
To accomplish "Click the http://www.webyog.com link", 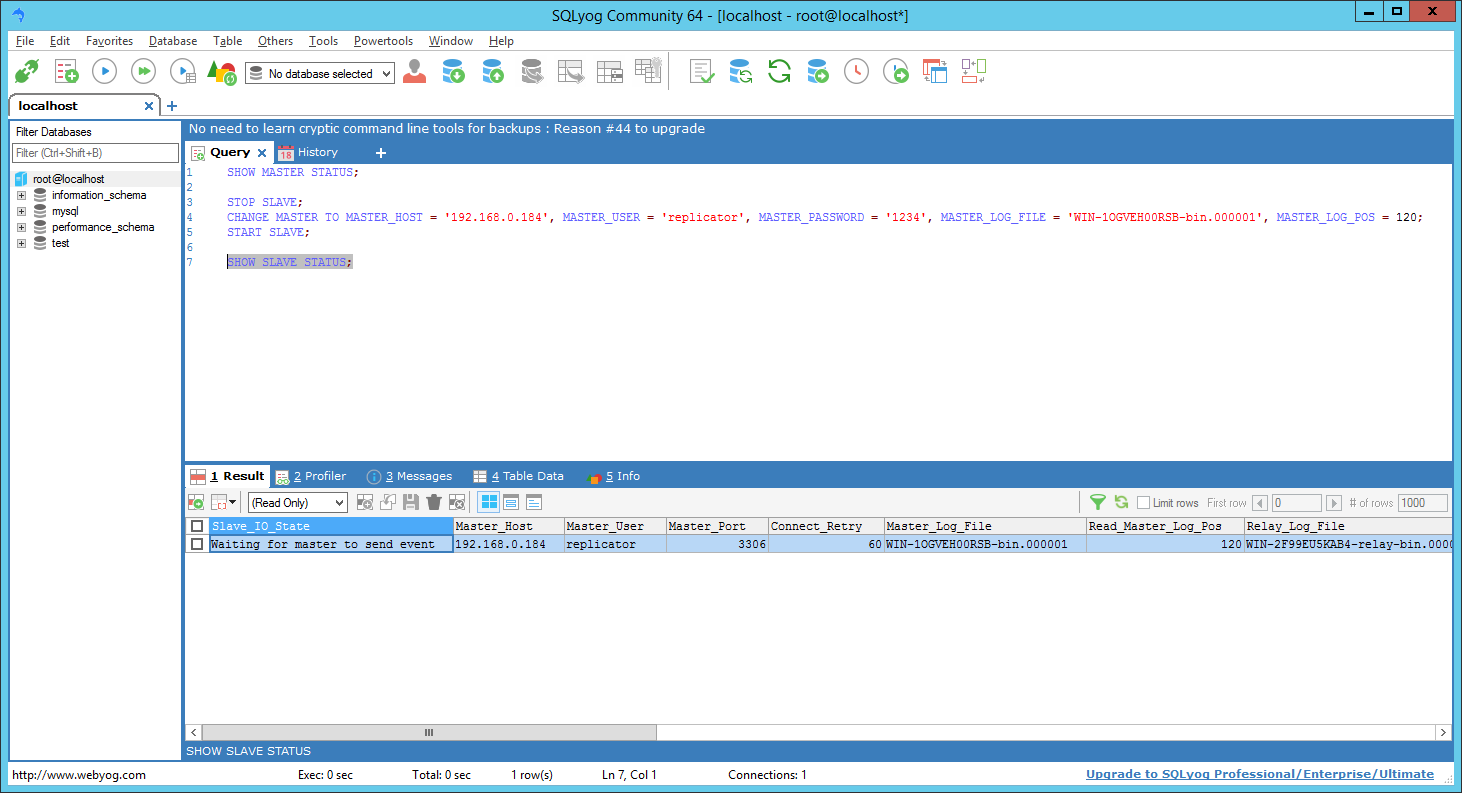I will click(x=79, y=775).
